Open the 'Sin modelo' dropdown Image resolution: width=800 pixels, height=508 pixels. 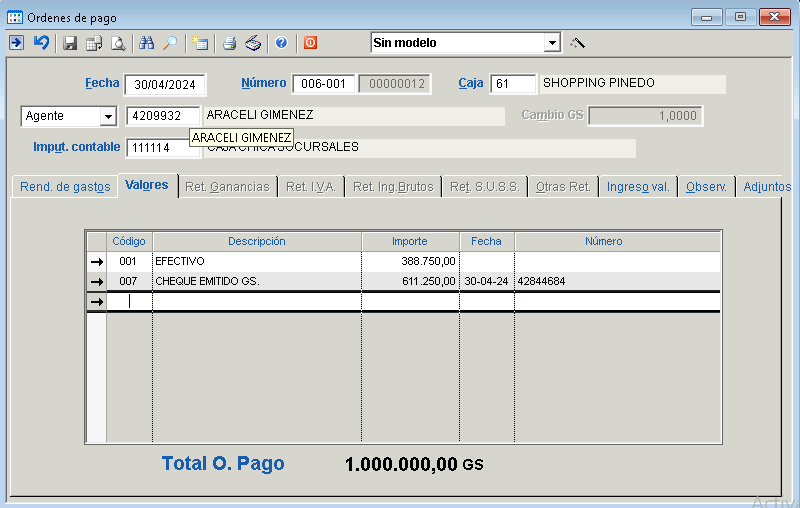pyautogui.click(x=552, y=43)
